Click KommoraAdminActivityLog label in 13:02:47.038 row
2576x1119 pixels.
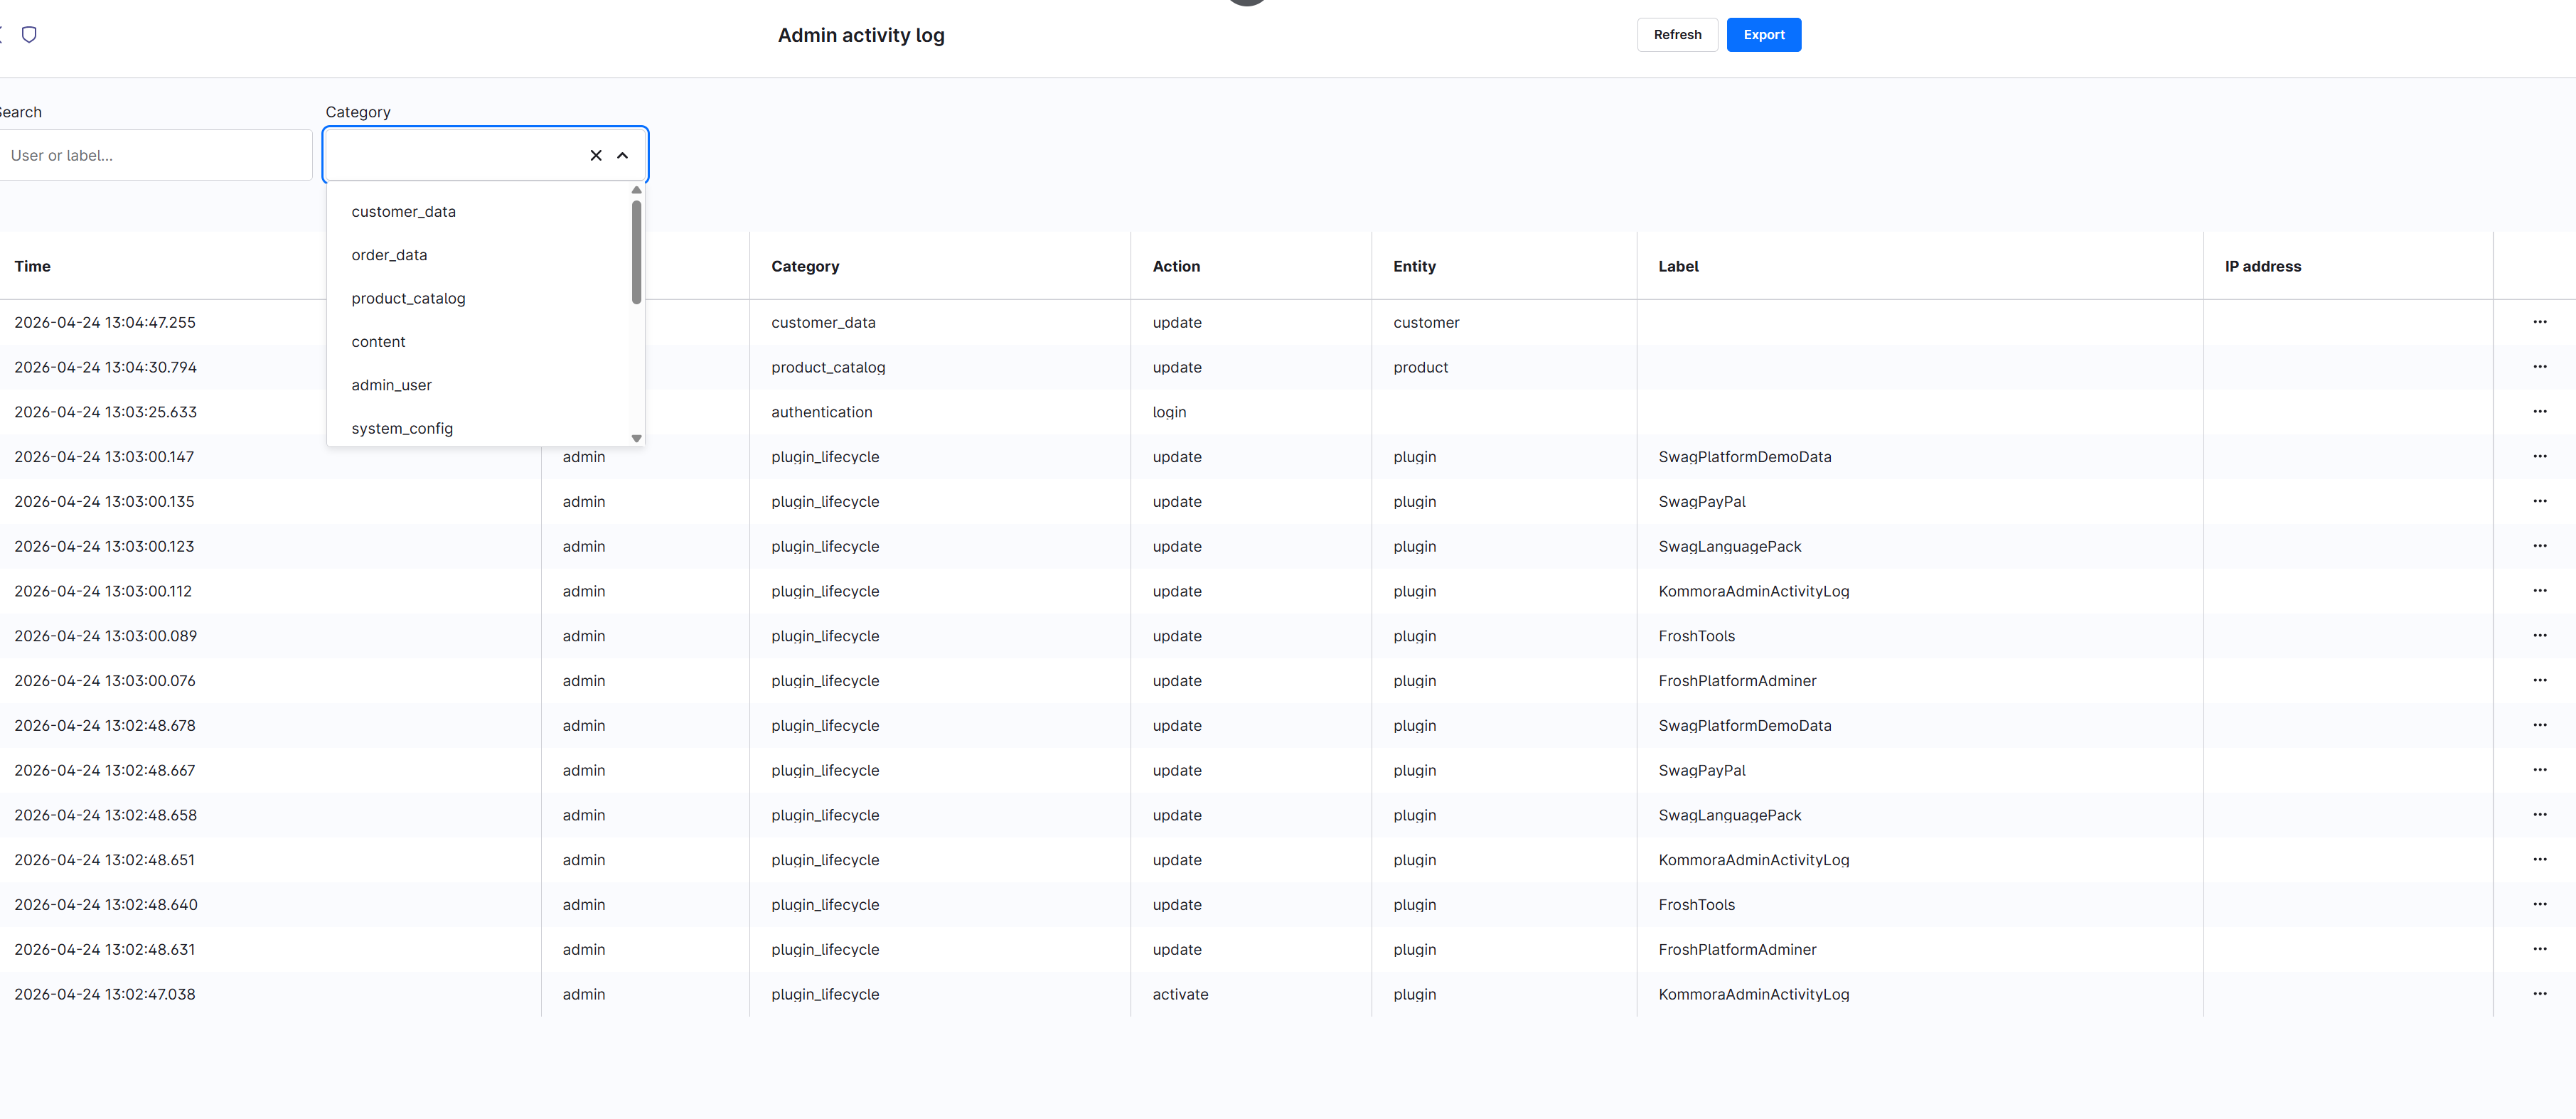tap(1753, 994)
